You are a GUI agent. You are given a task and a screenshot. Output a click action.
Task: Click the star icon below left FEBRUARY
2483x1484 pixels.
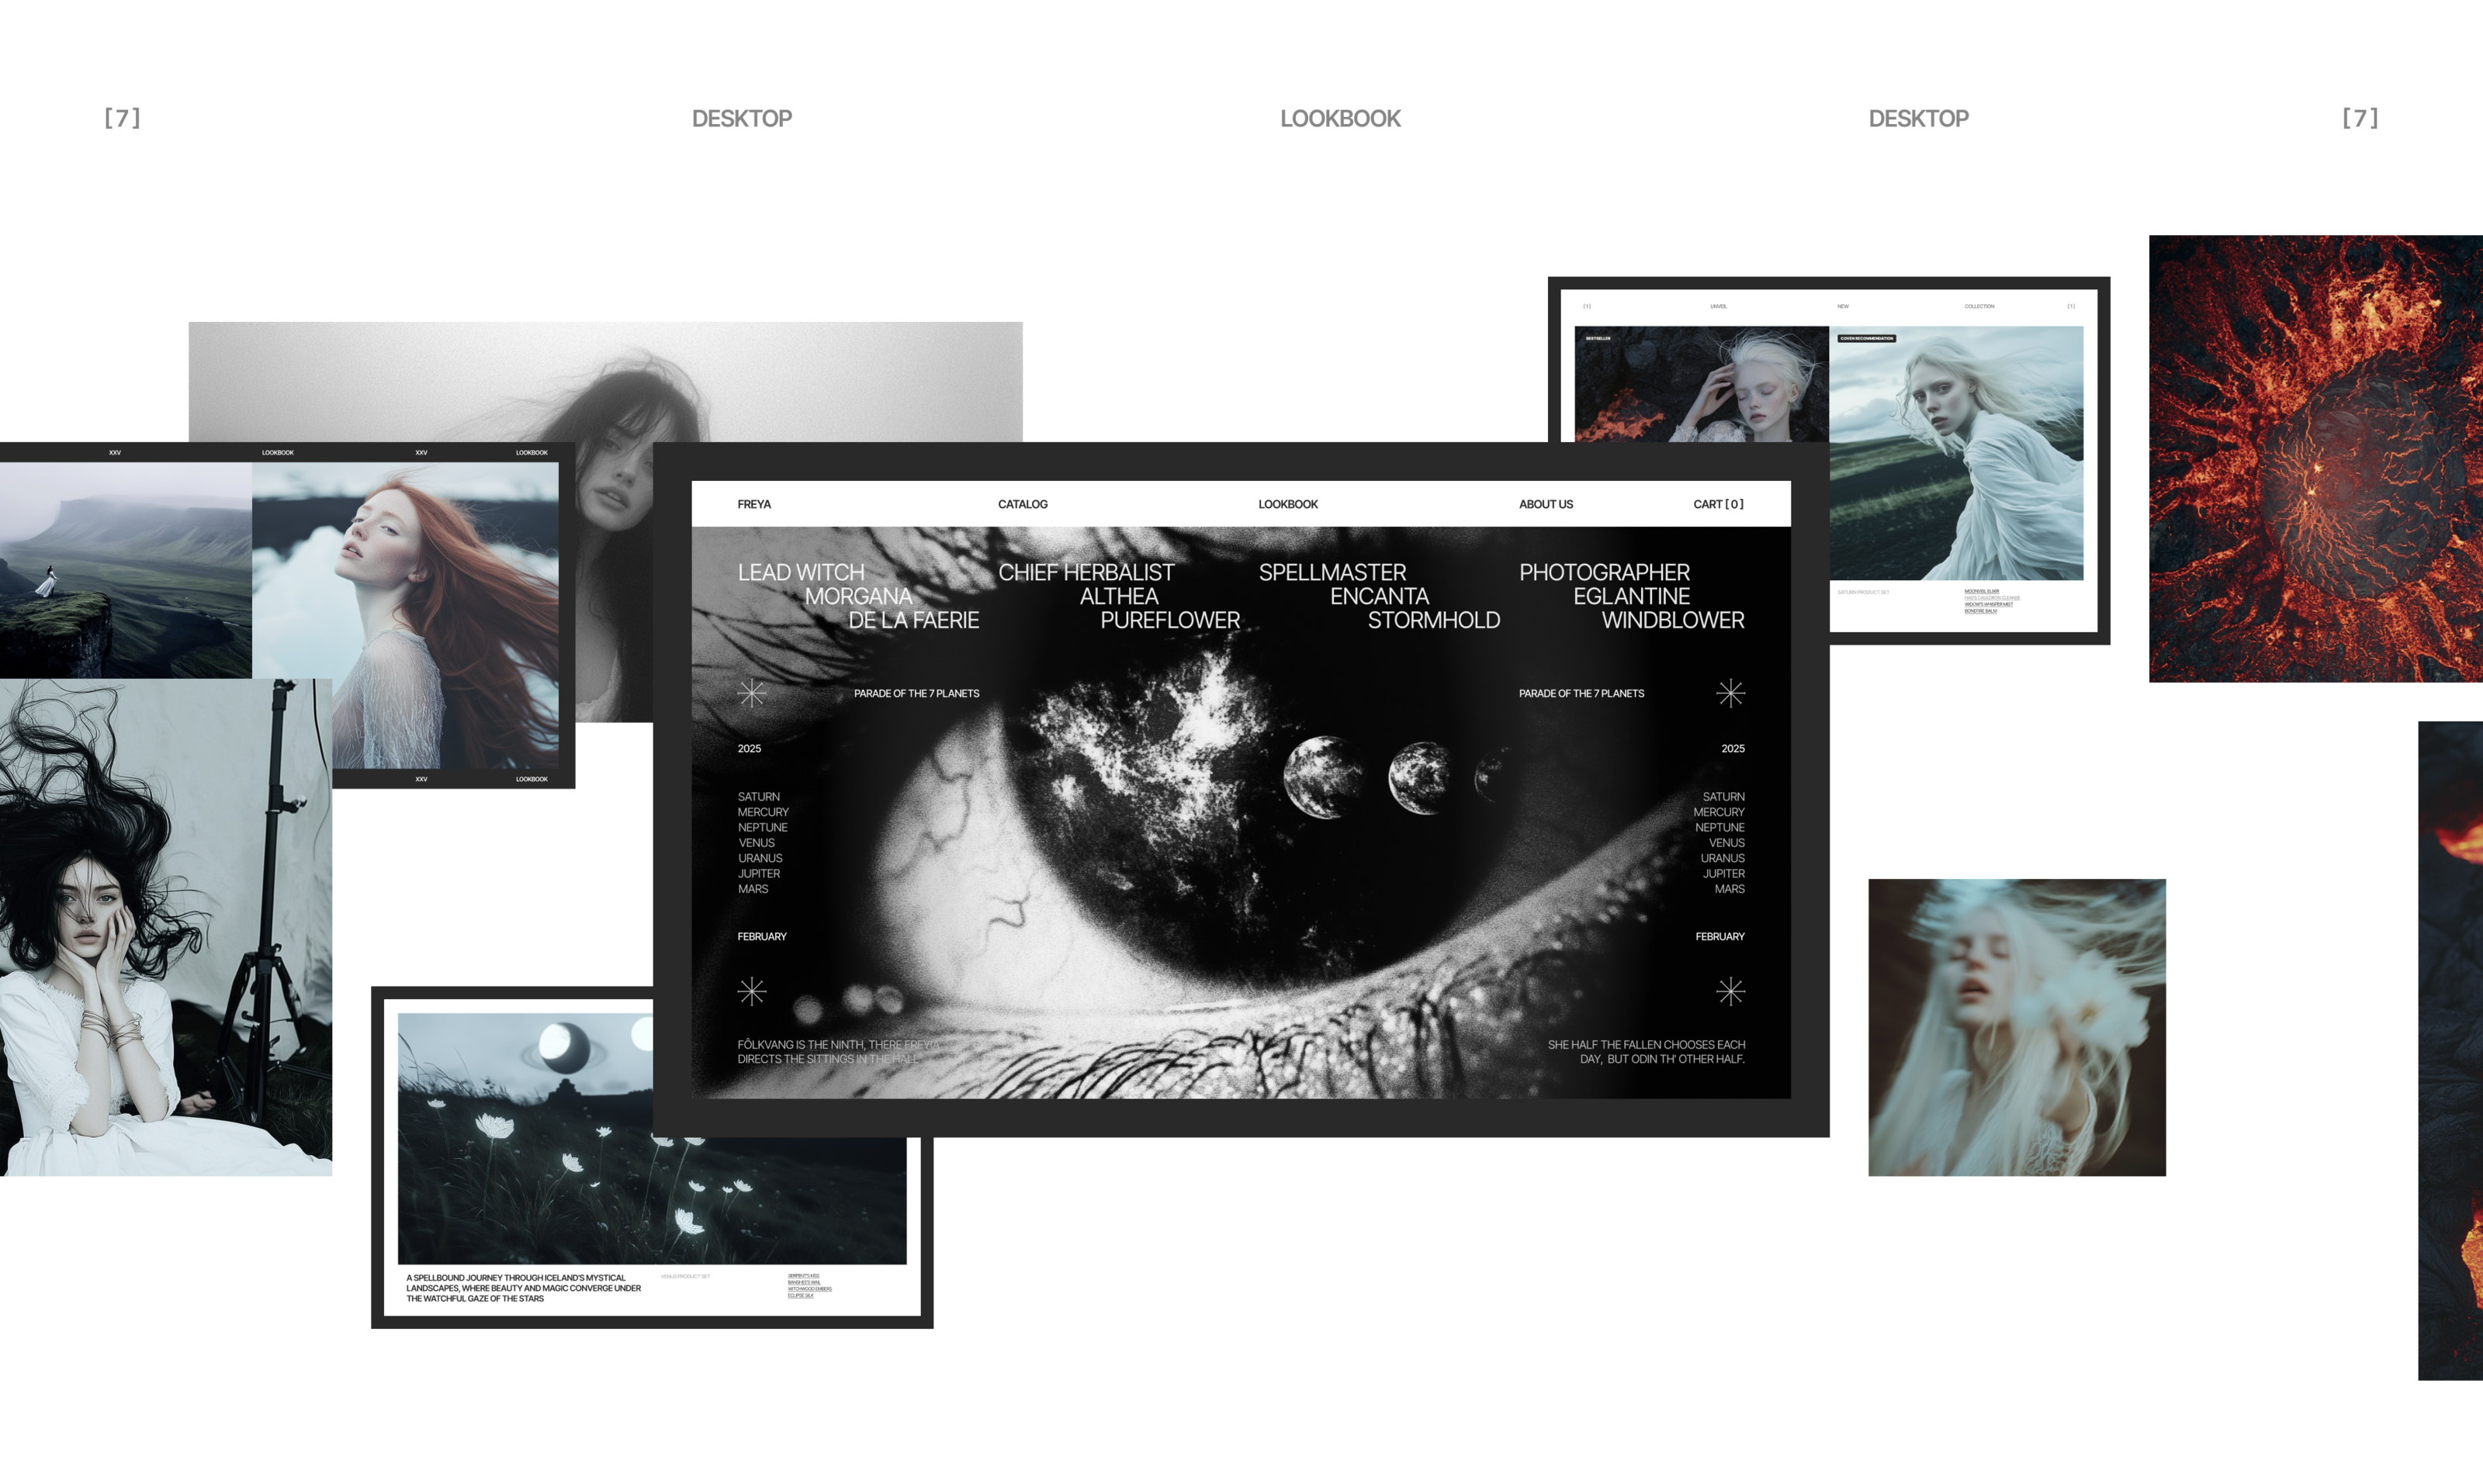pos(752,991)
